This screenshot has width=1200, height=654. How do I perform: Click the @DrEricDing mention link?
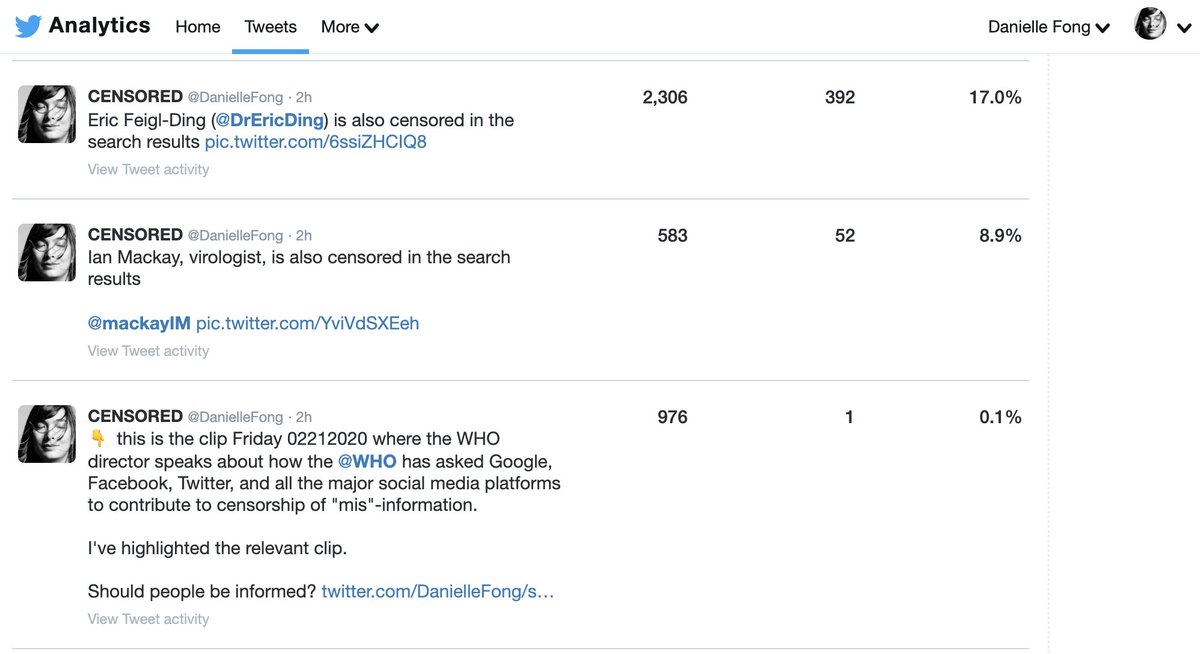270,120
